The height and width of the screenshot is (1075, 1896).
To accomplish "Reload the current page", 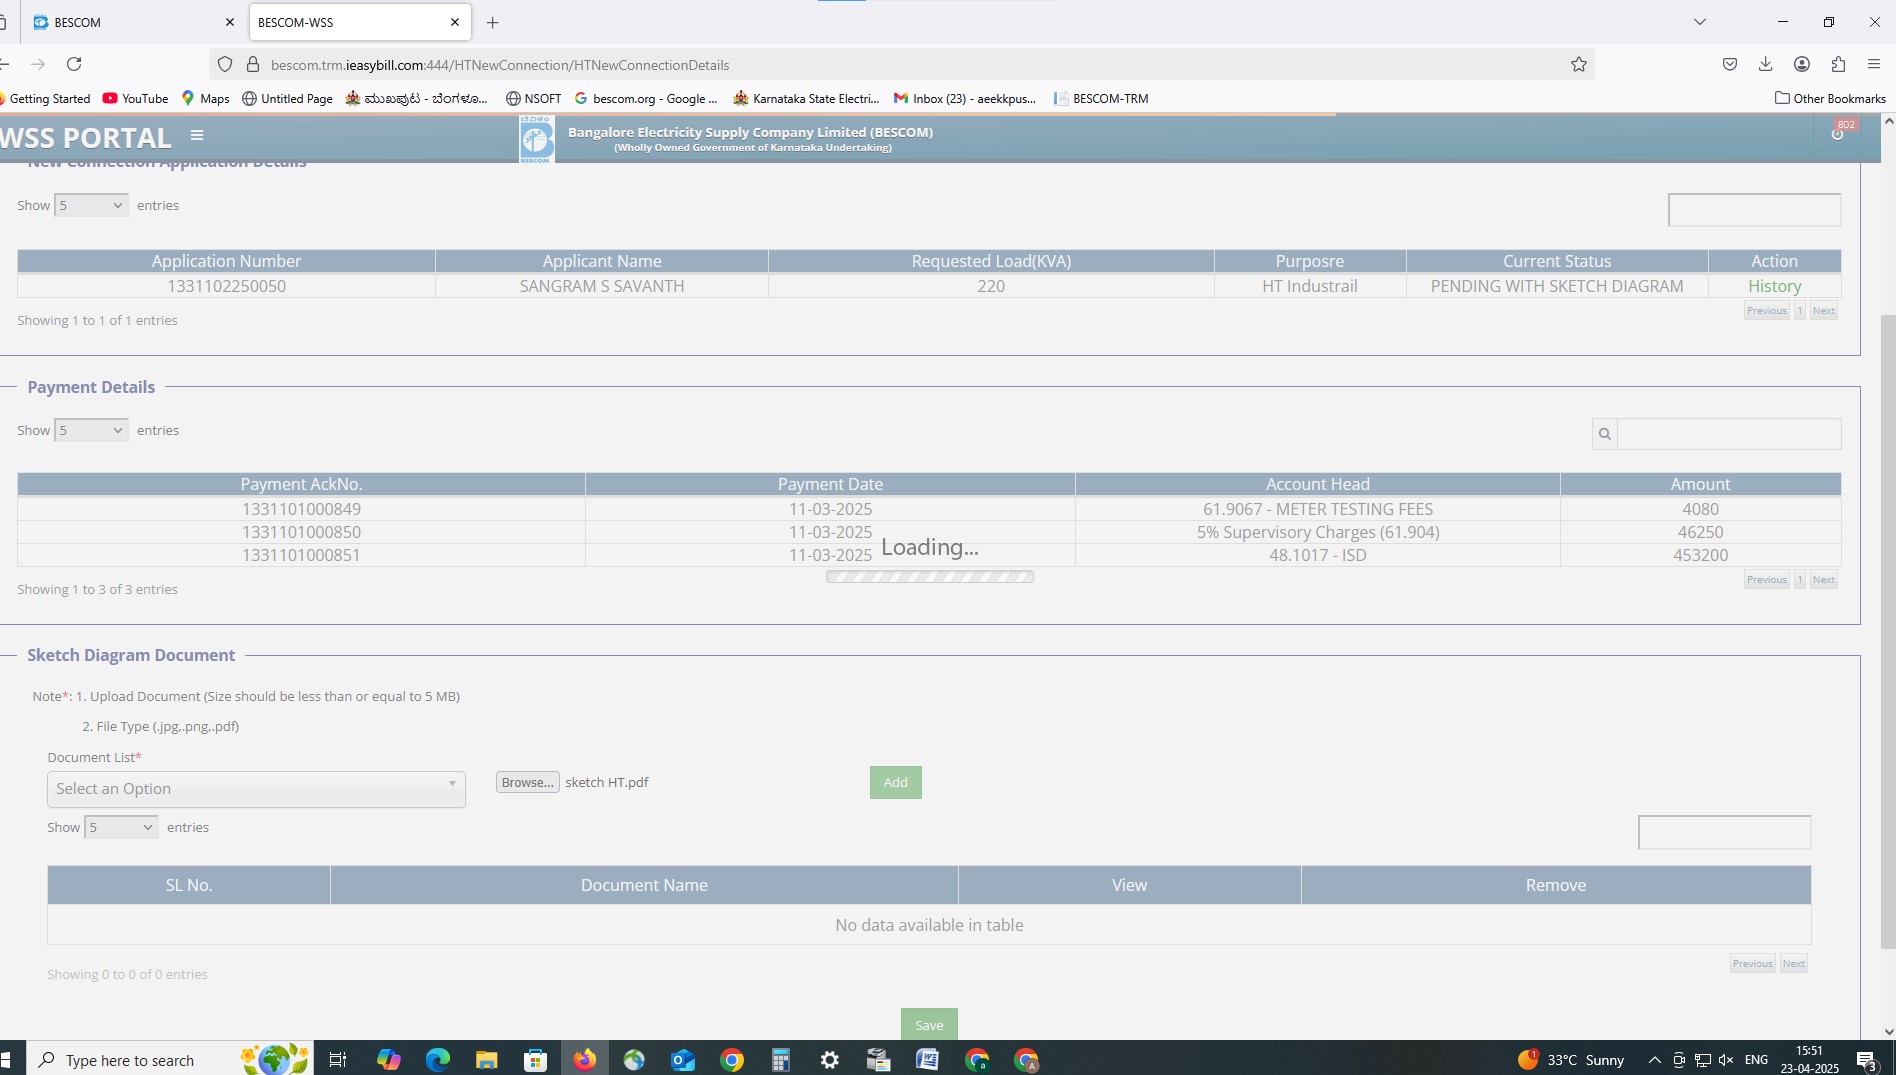I will 74,64.
